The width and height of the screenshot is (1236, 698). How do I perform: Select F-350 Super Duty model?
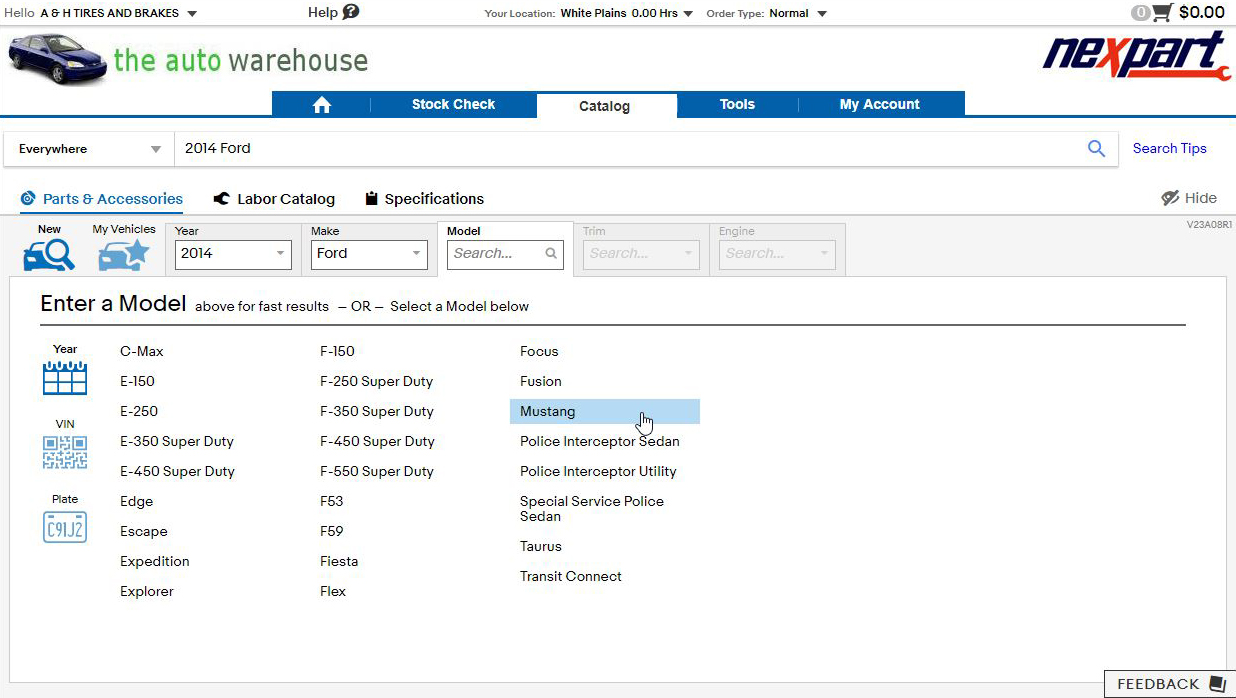pyautogui.click(x=377, y=411)
